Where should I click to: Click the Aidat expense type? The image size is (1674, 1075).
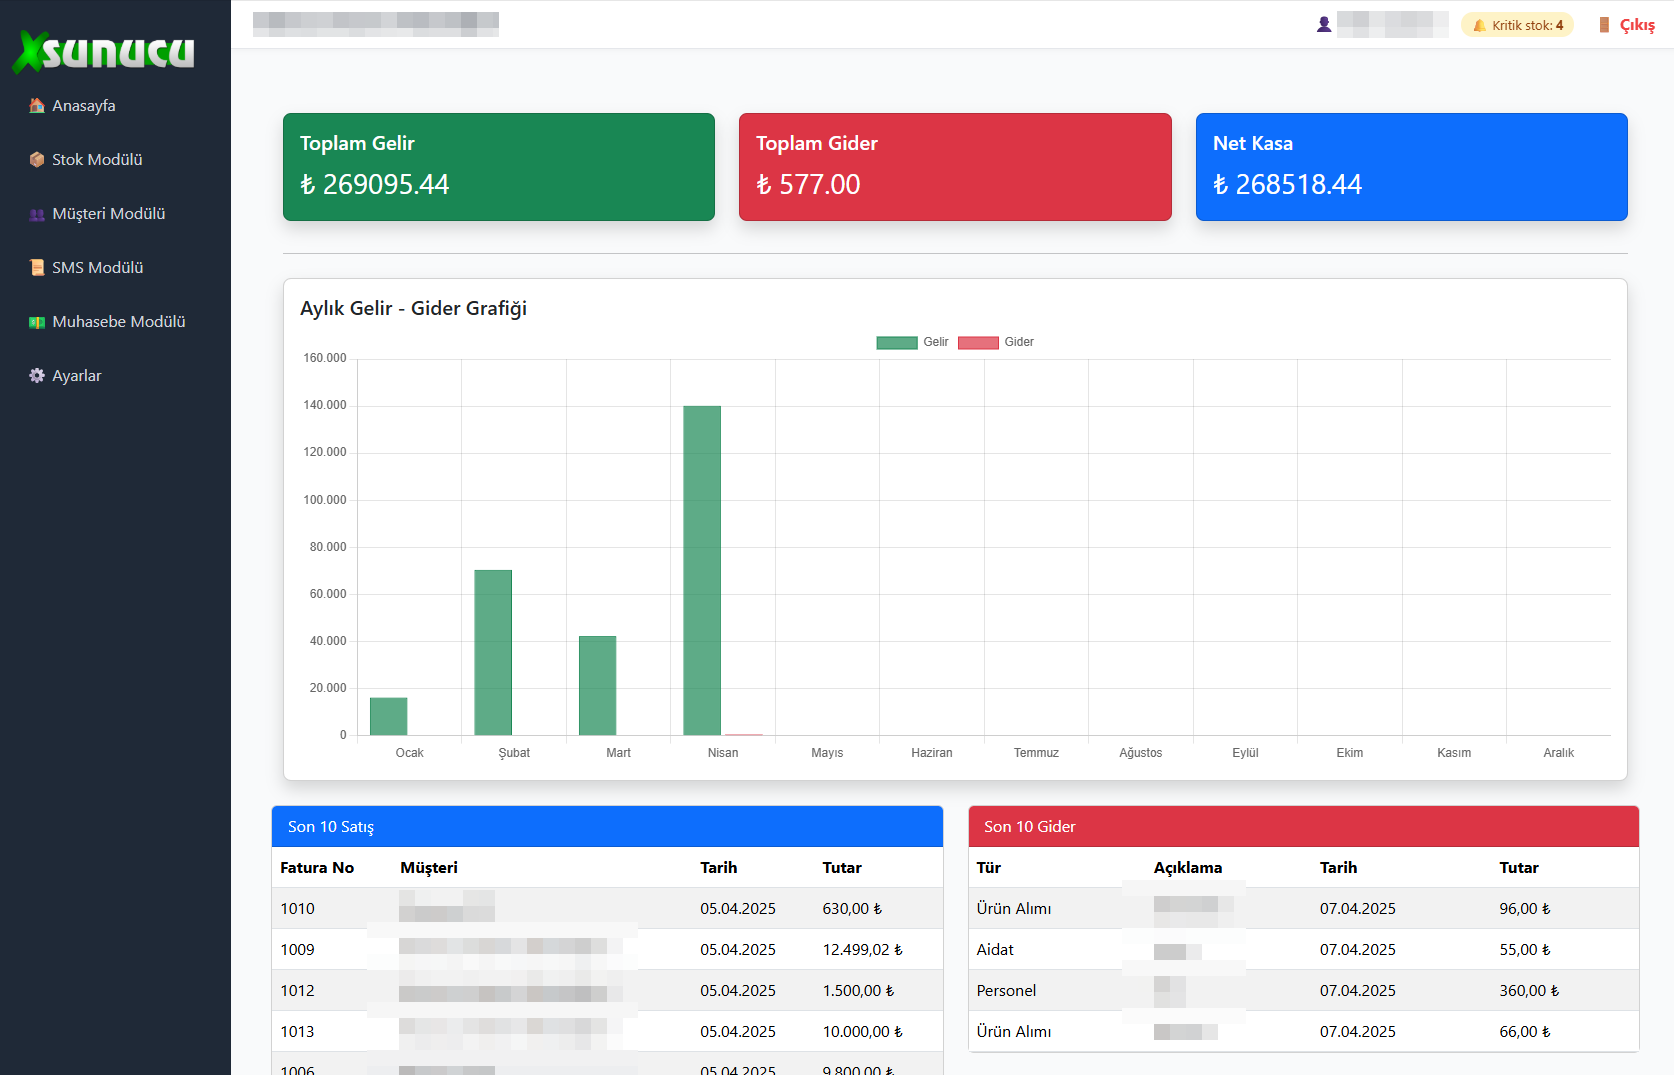(x=995, y=950)
